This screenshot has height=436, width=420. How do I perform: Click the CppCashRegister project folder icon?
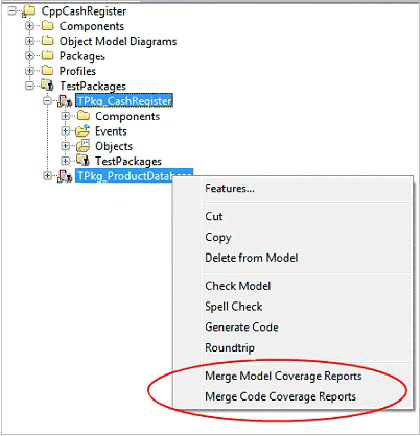(29, 11)
